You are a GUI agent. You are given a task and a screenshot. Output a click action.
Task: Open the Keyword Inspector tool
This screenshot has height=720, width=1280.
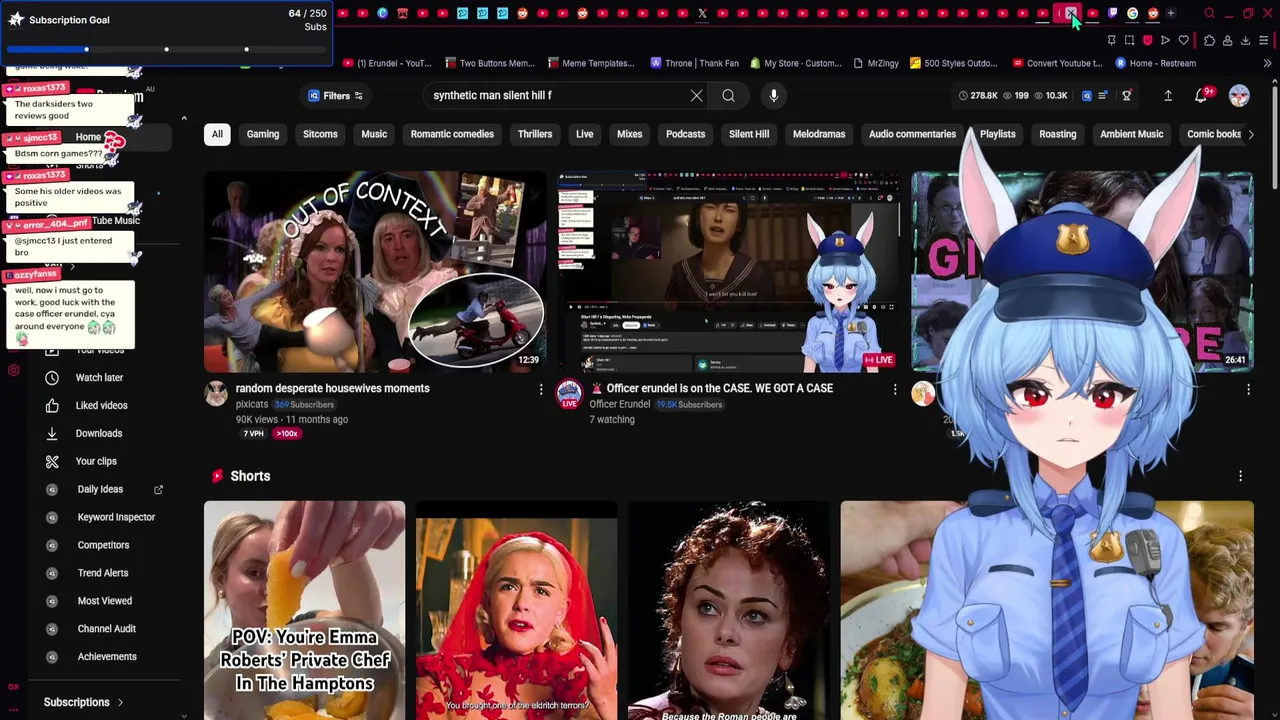click(x=116, y=518)
